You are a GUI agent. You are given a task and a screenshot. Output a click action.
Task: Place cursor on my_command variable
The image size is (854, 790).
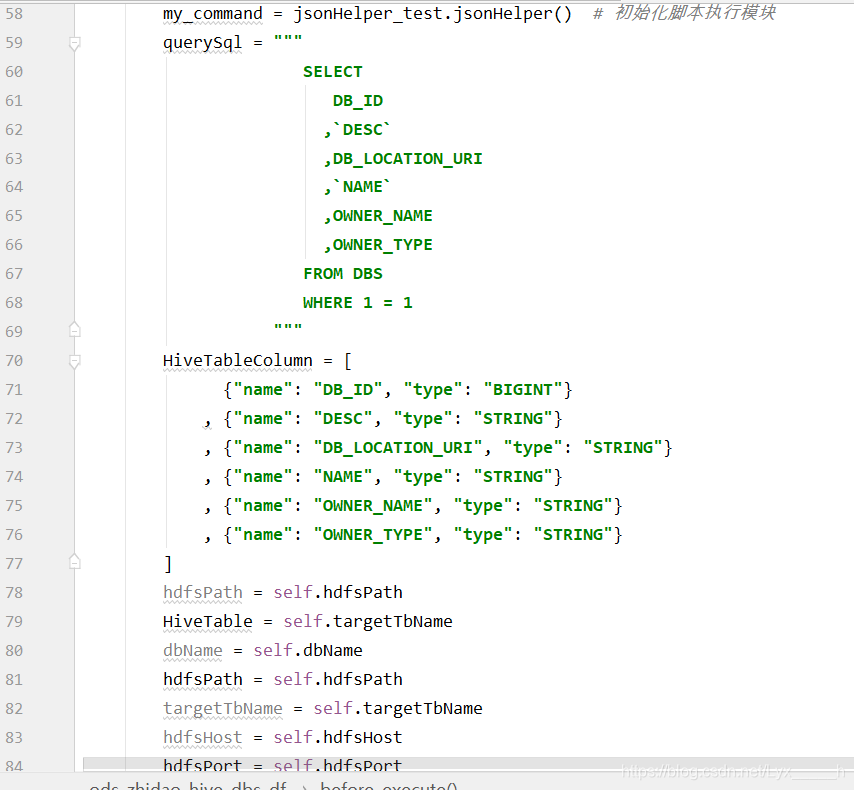(212, 14)
